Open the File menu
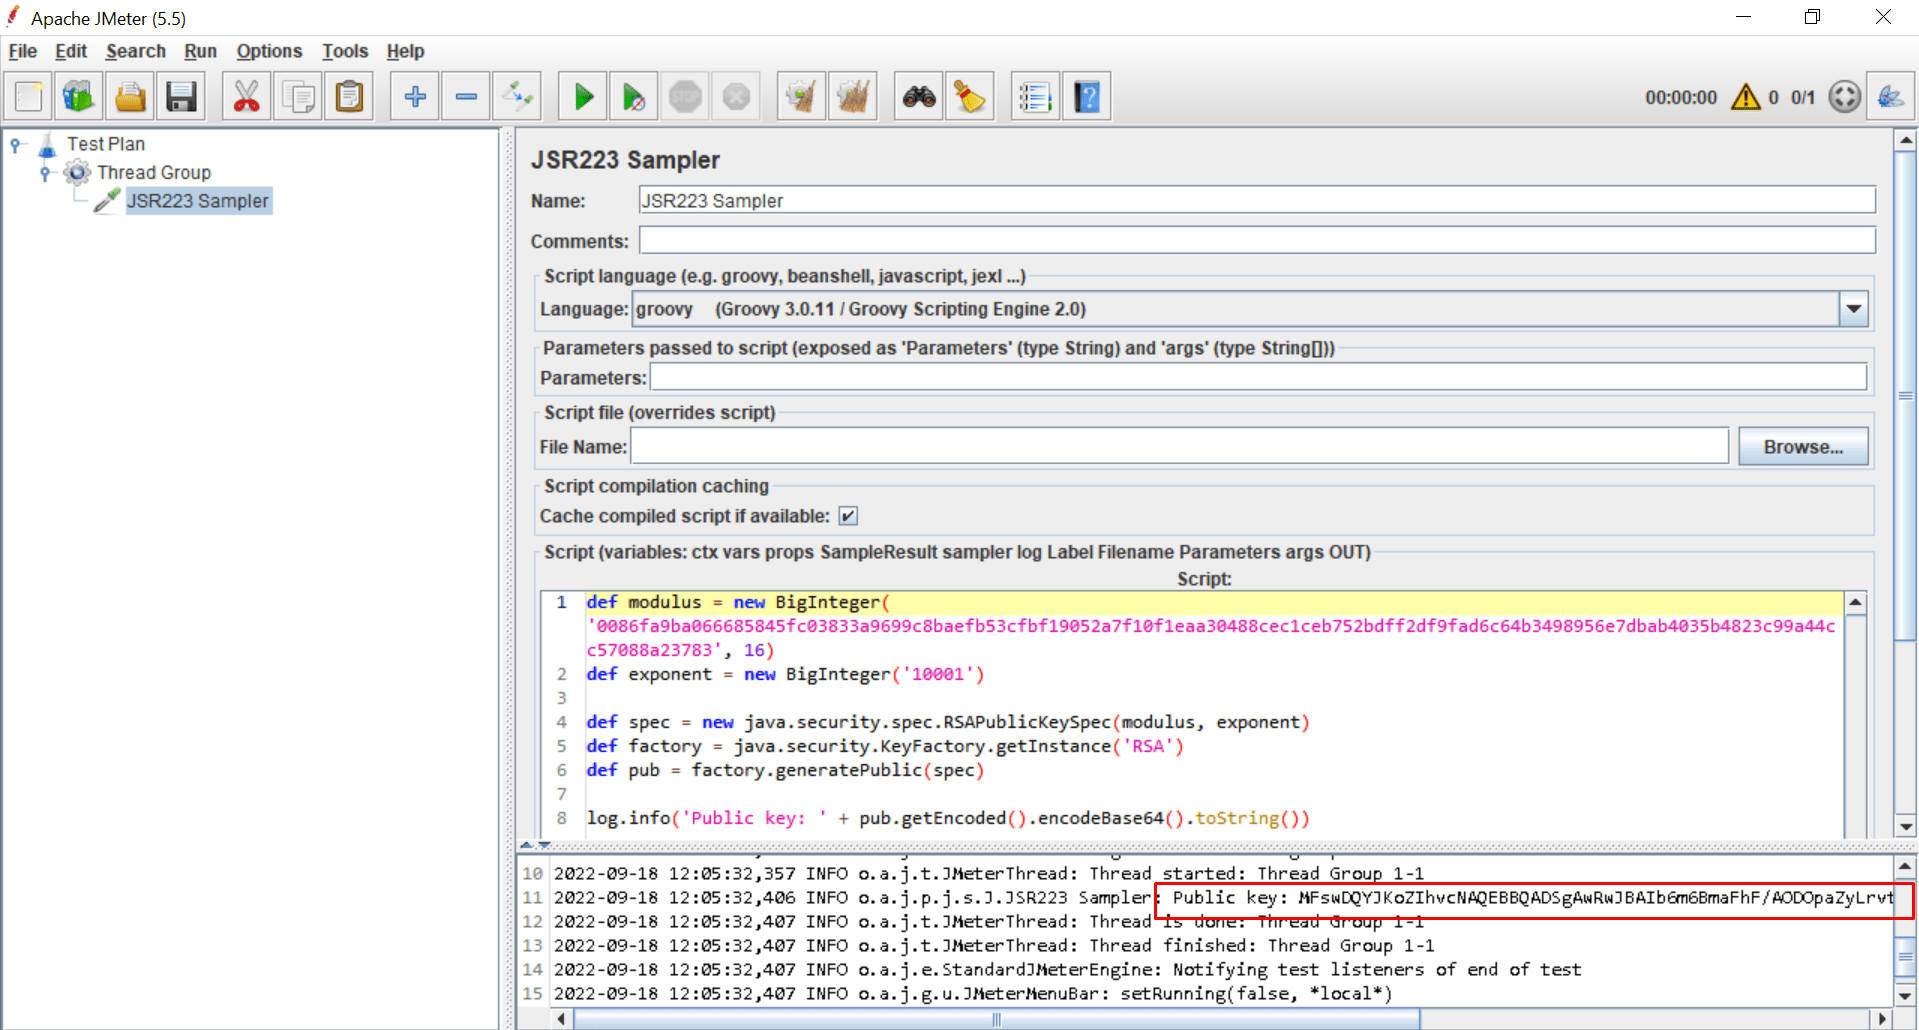1919x1030 pixels. tap(23, 51)
